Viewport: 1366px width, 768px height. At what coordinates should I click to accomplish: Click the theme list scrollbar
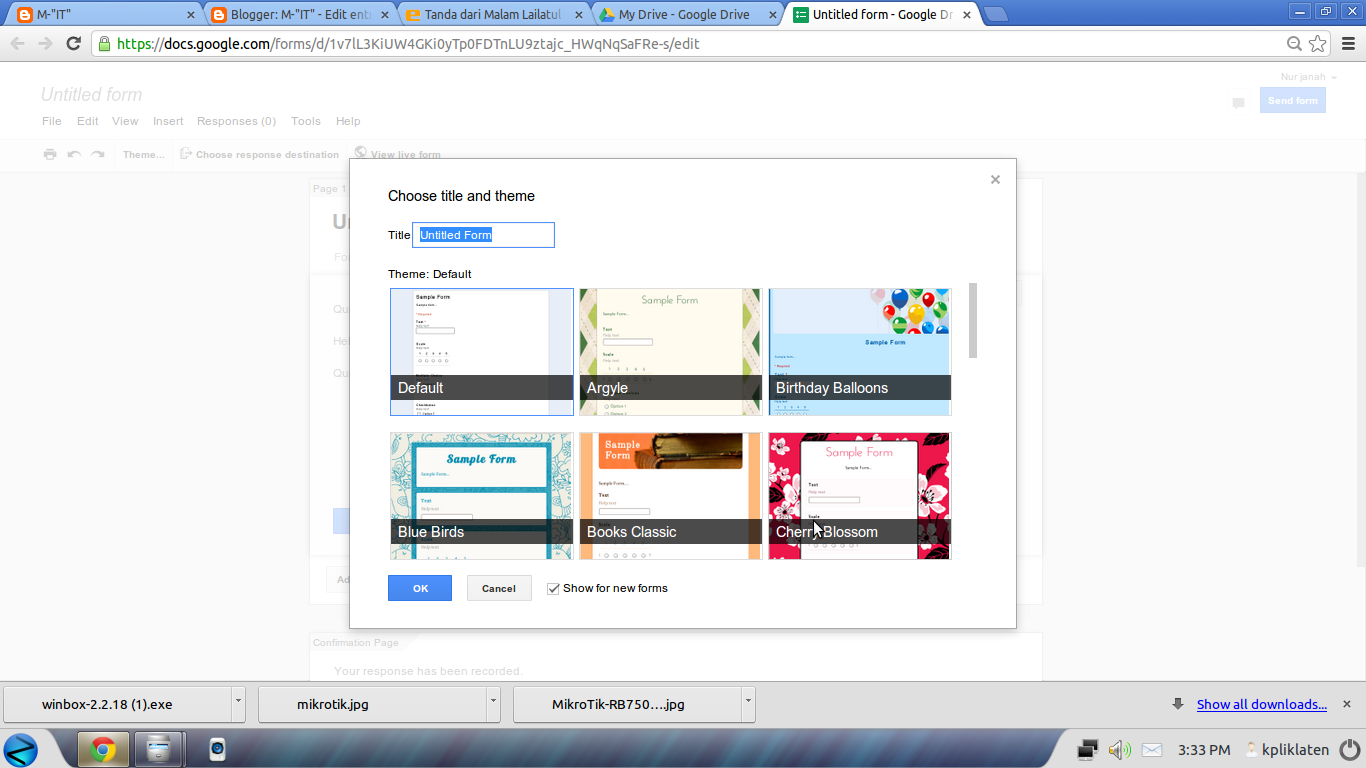973,320
